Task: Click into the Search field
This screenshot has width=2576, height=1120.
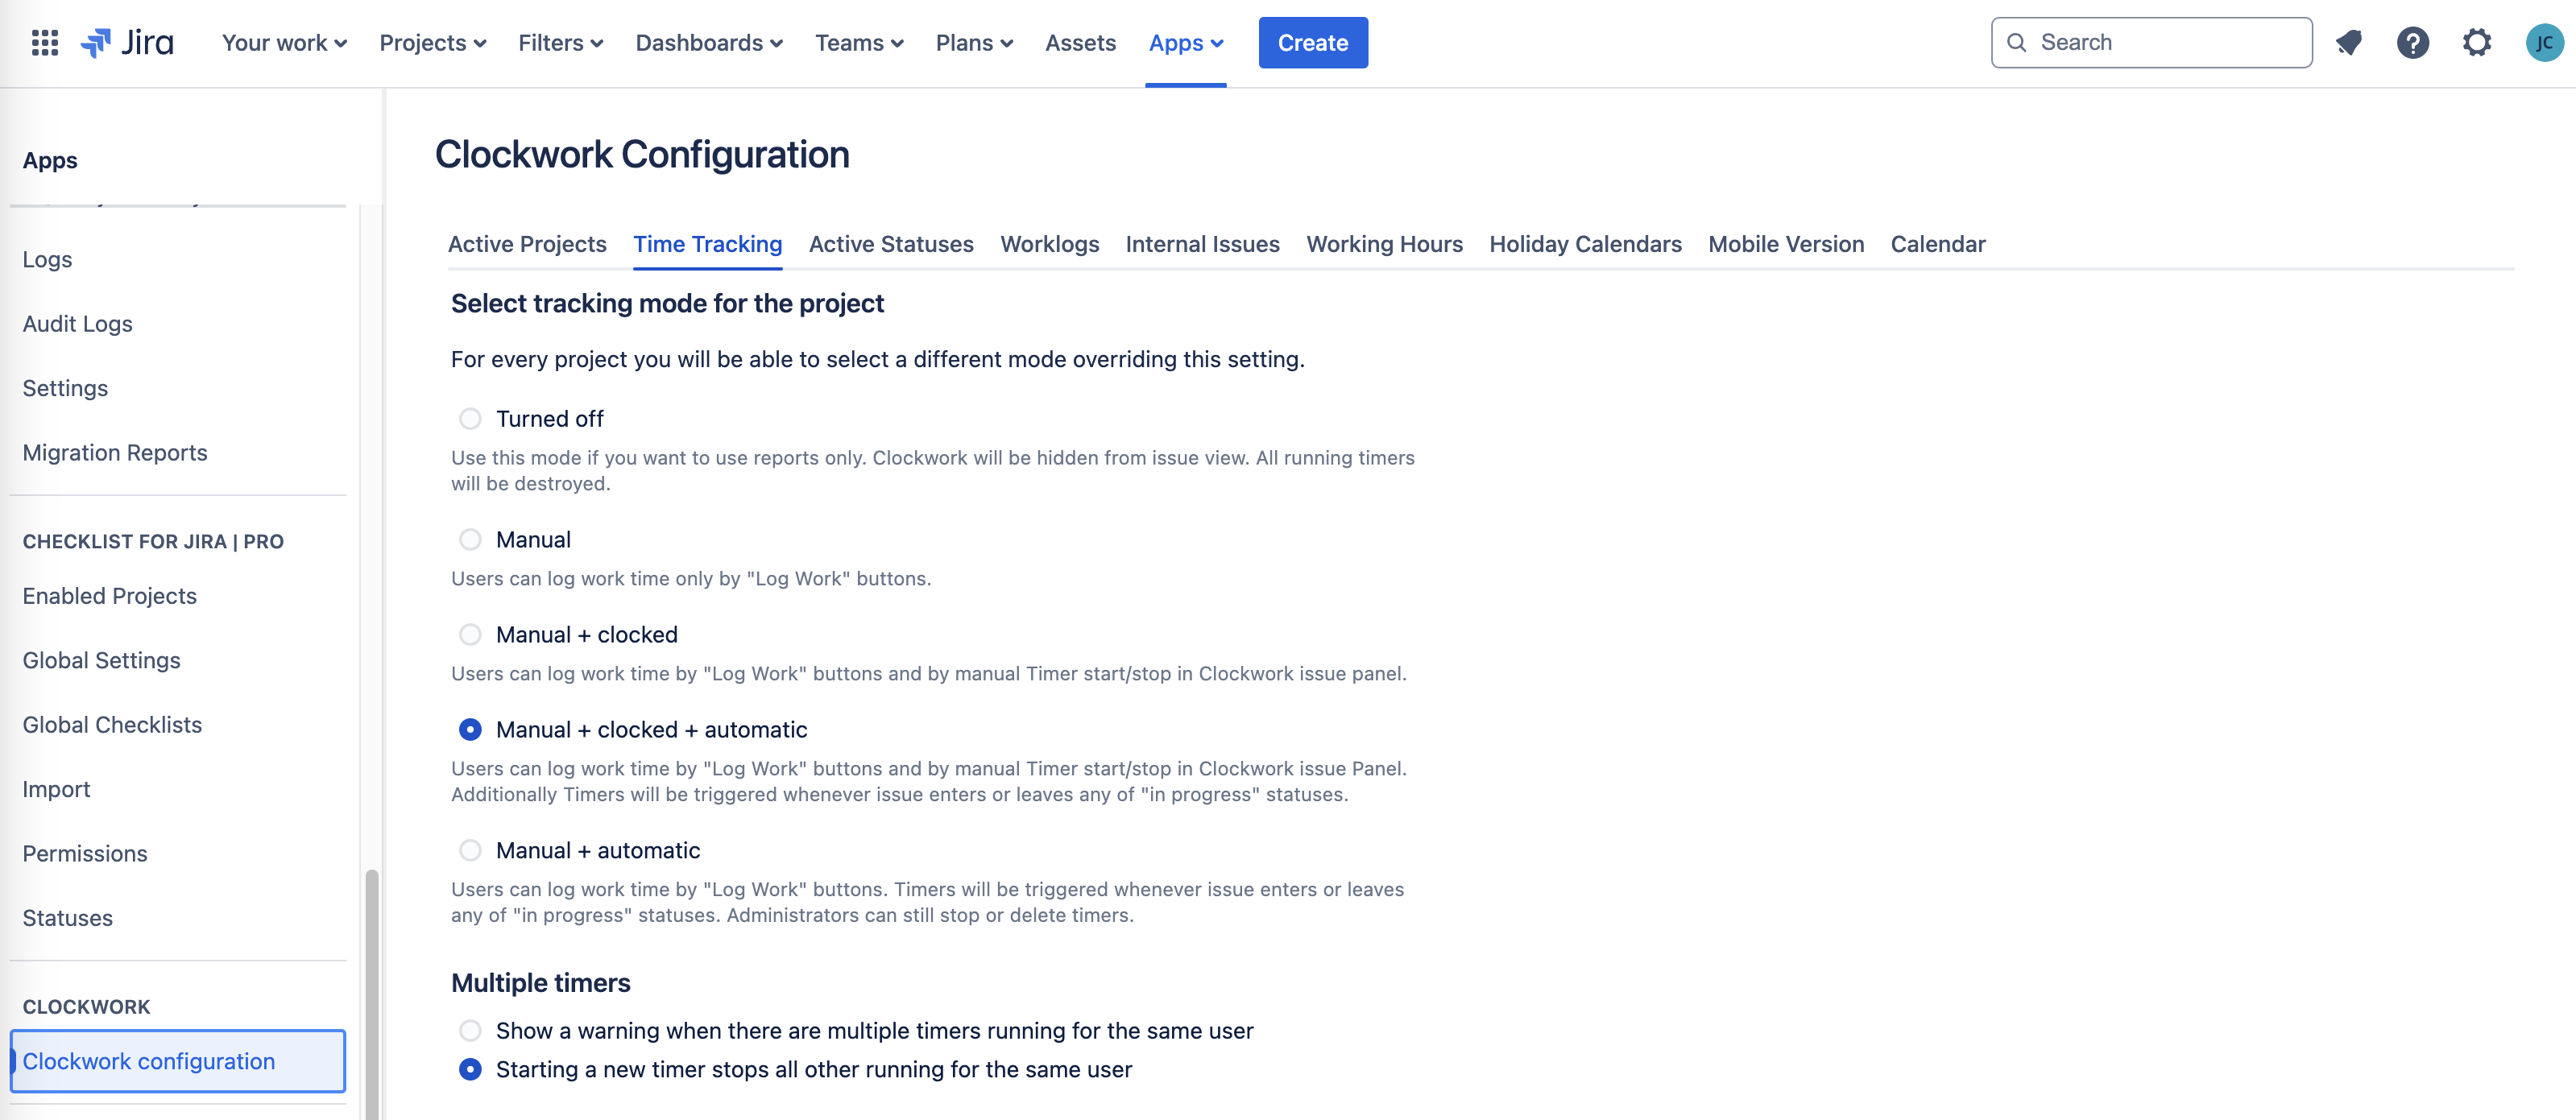Action: click(x=2152, y=43)
